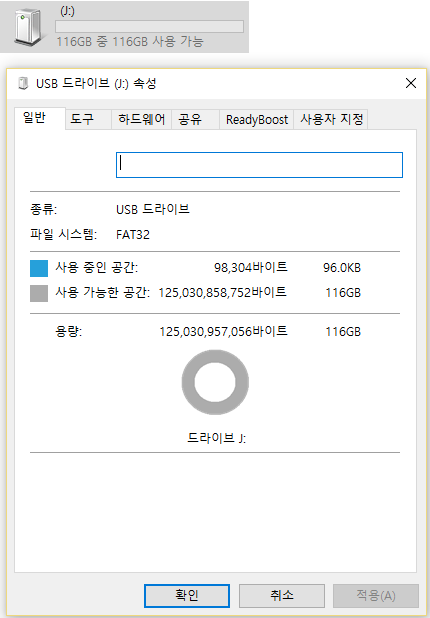
Task: Click the 'USB 드라이브' type value
Action: click(153, 209)
